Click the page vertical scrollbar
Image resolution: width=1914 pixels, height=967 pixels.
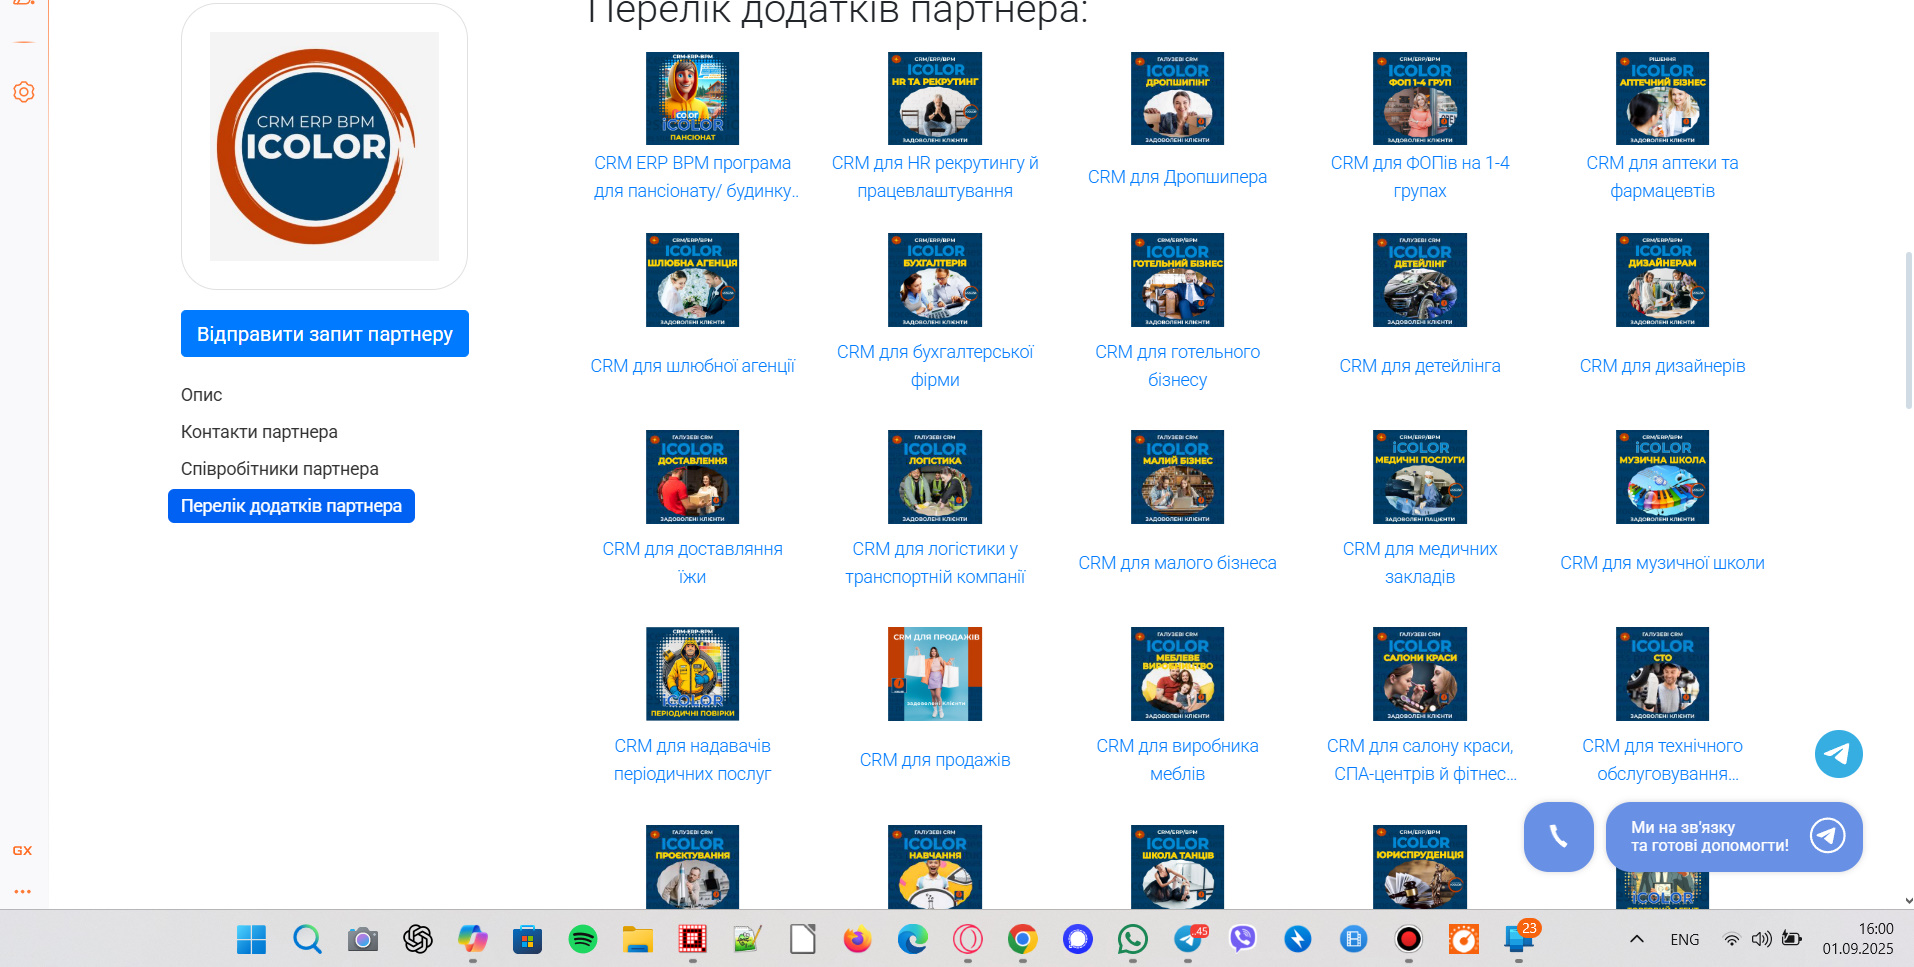coord(1908,330)
